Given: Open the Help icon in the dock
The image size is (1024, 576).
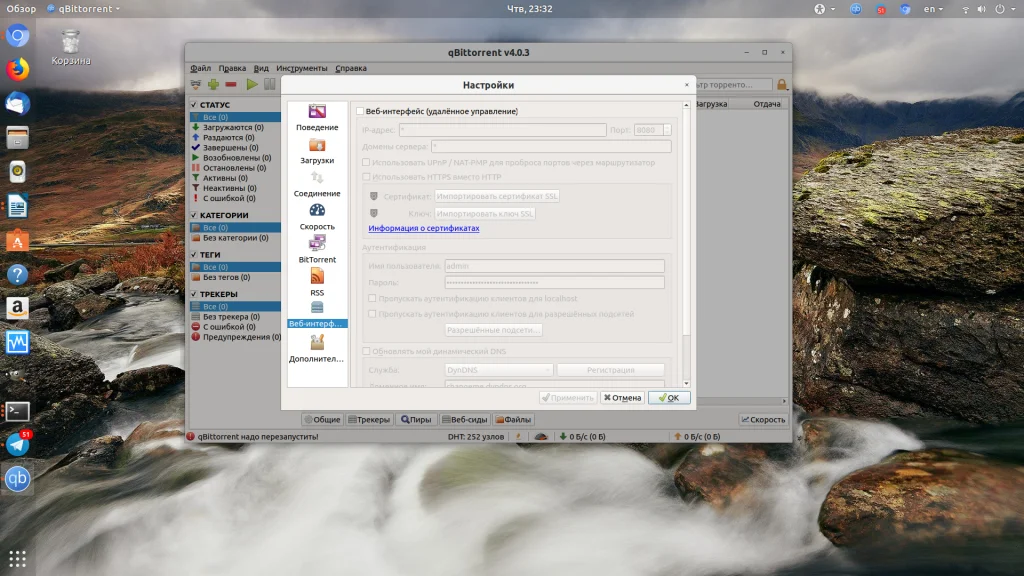Looking at the screenshot, I should (18, 274).
